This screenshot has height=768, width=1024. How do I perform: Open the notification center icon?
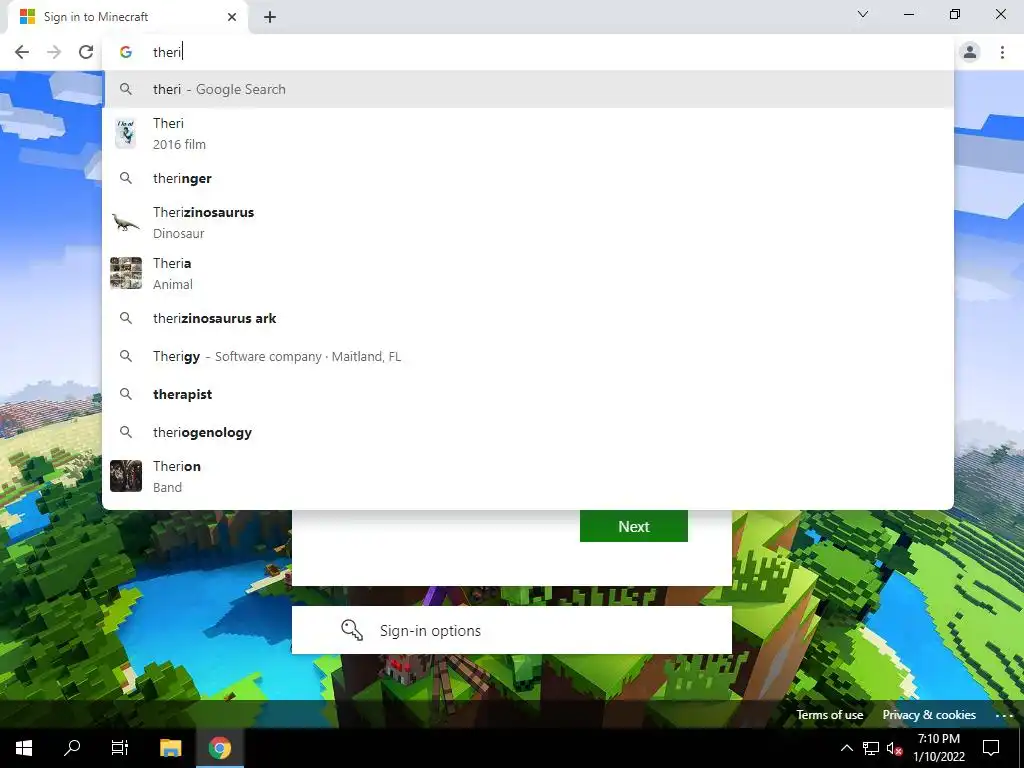(x=991, y=748)
